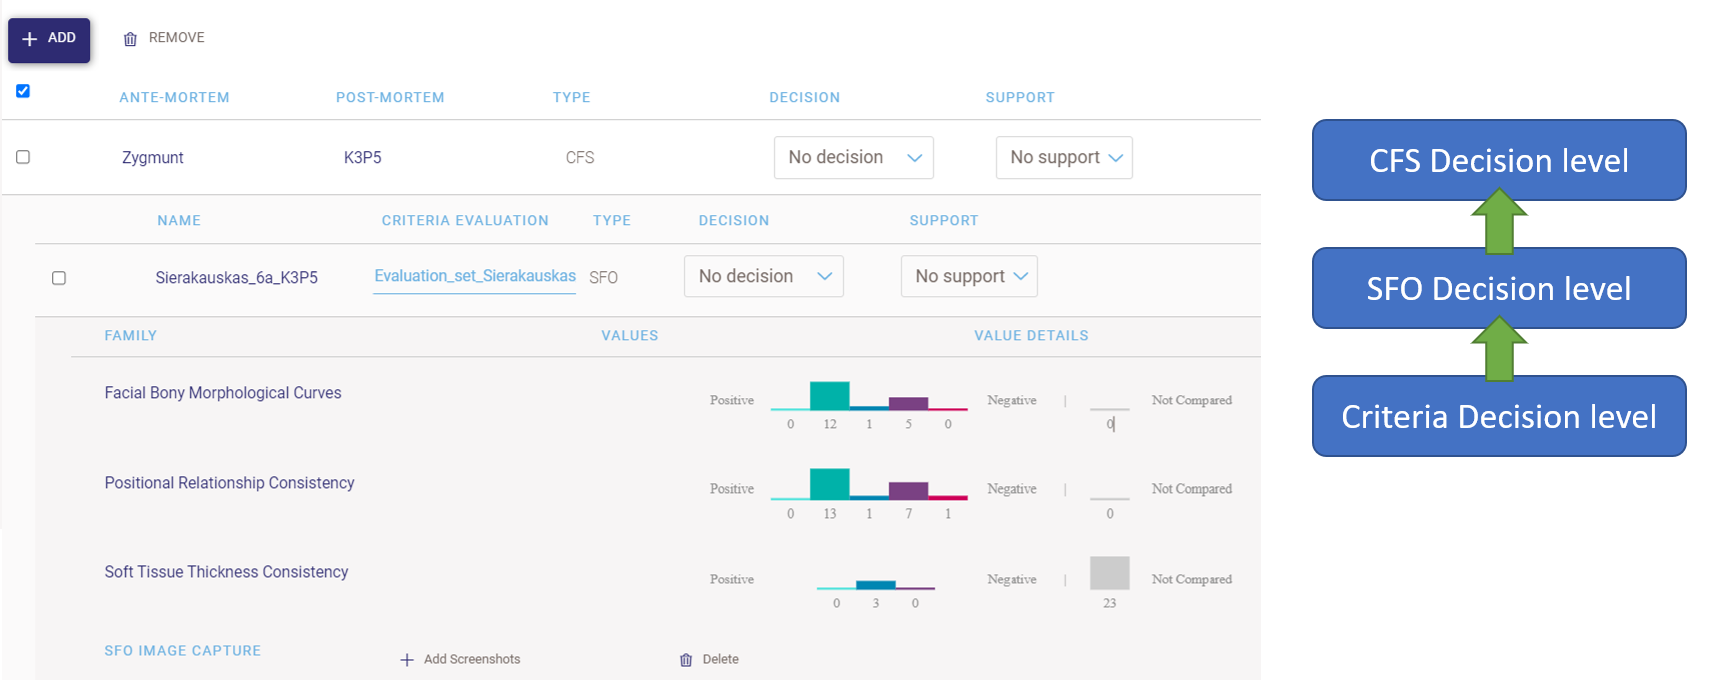The height and width of the screenshot is (683, 1710).
Task: Click the gray Not Compared bar for Soft Tissue
Action: click(1109, 573)
